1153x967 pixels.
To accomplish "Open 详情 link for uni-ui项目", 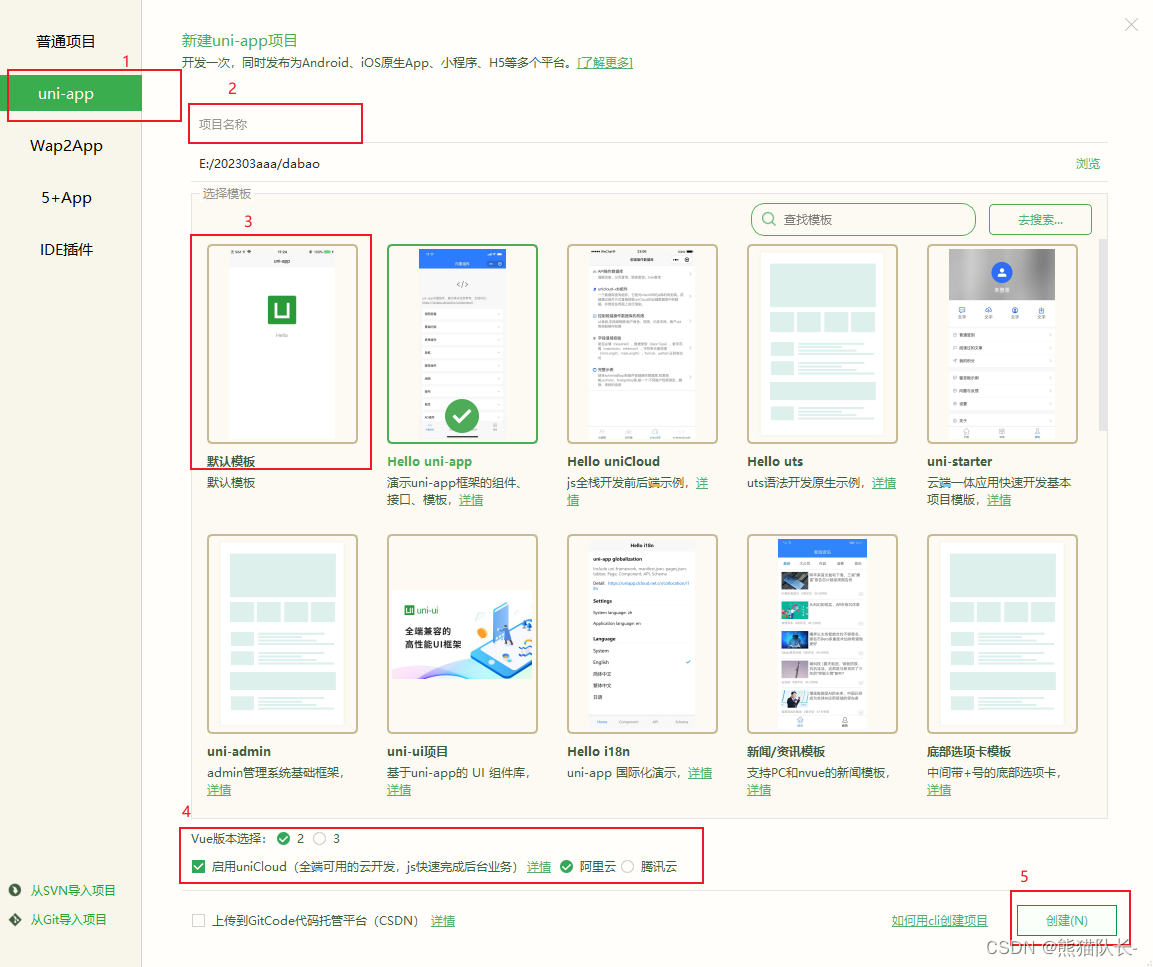I will pos(399,790).
